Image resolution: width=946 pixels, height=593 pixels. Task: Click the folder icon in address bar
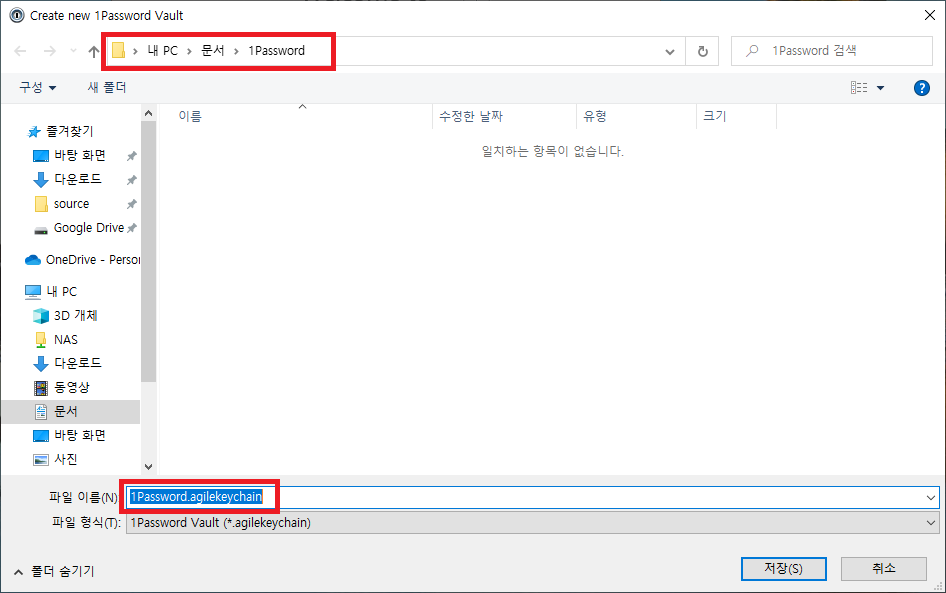119,51
